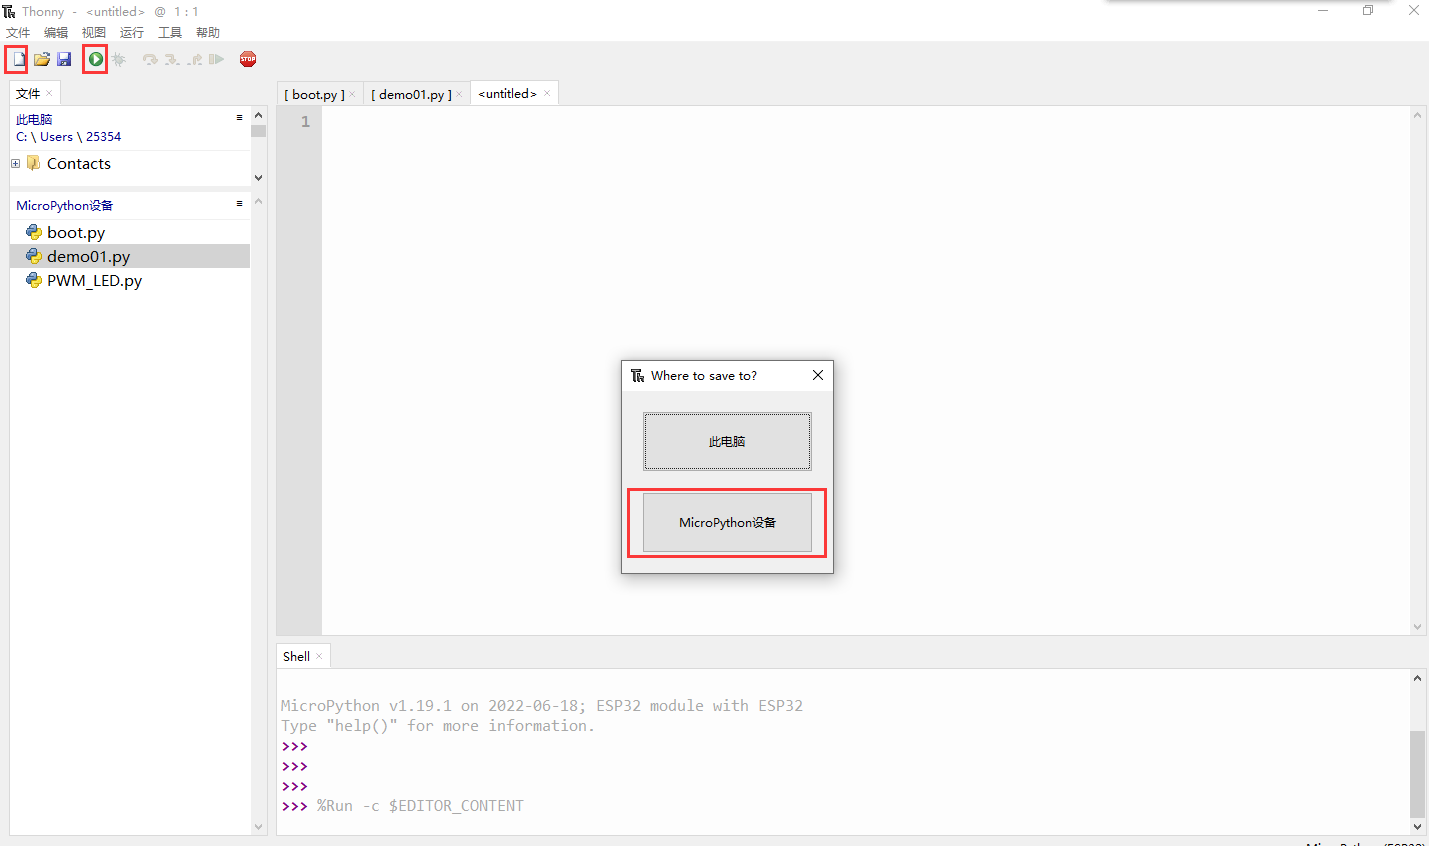This screenshot has width=1429, height=846.
Task: Choose 此电脑 in the save dialog
Action: [727, 442]
